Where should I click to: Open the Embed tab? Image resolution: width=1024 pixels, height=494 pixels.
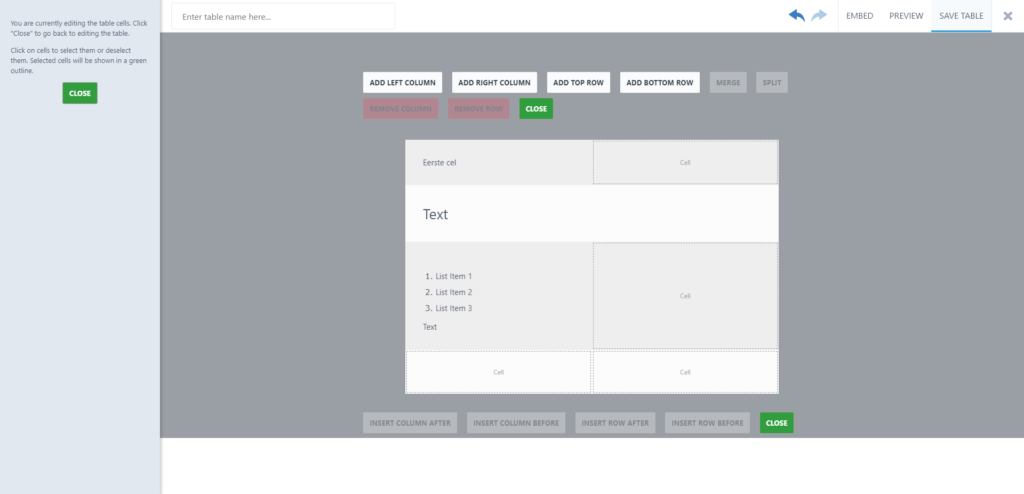click(x=859, y=16)
